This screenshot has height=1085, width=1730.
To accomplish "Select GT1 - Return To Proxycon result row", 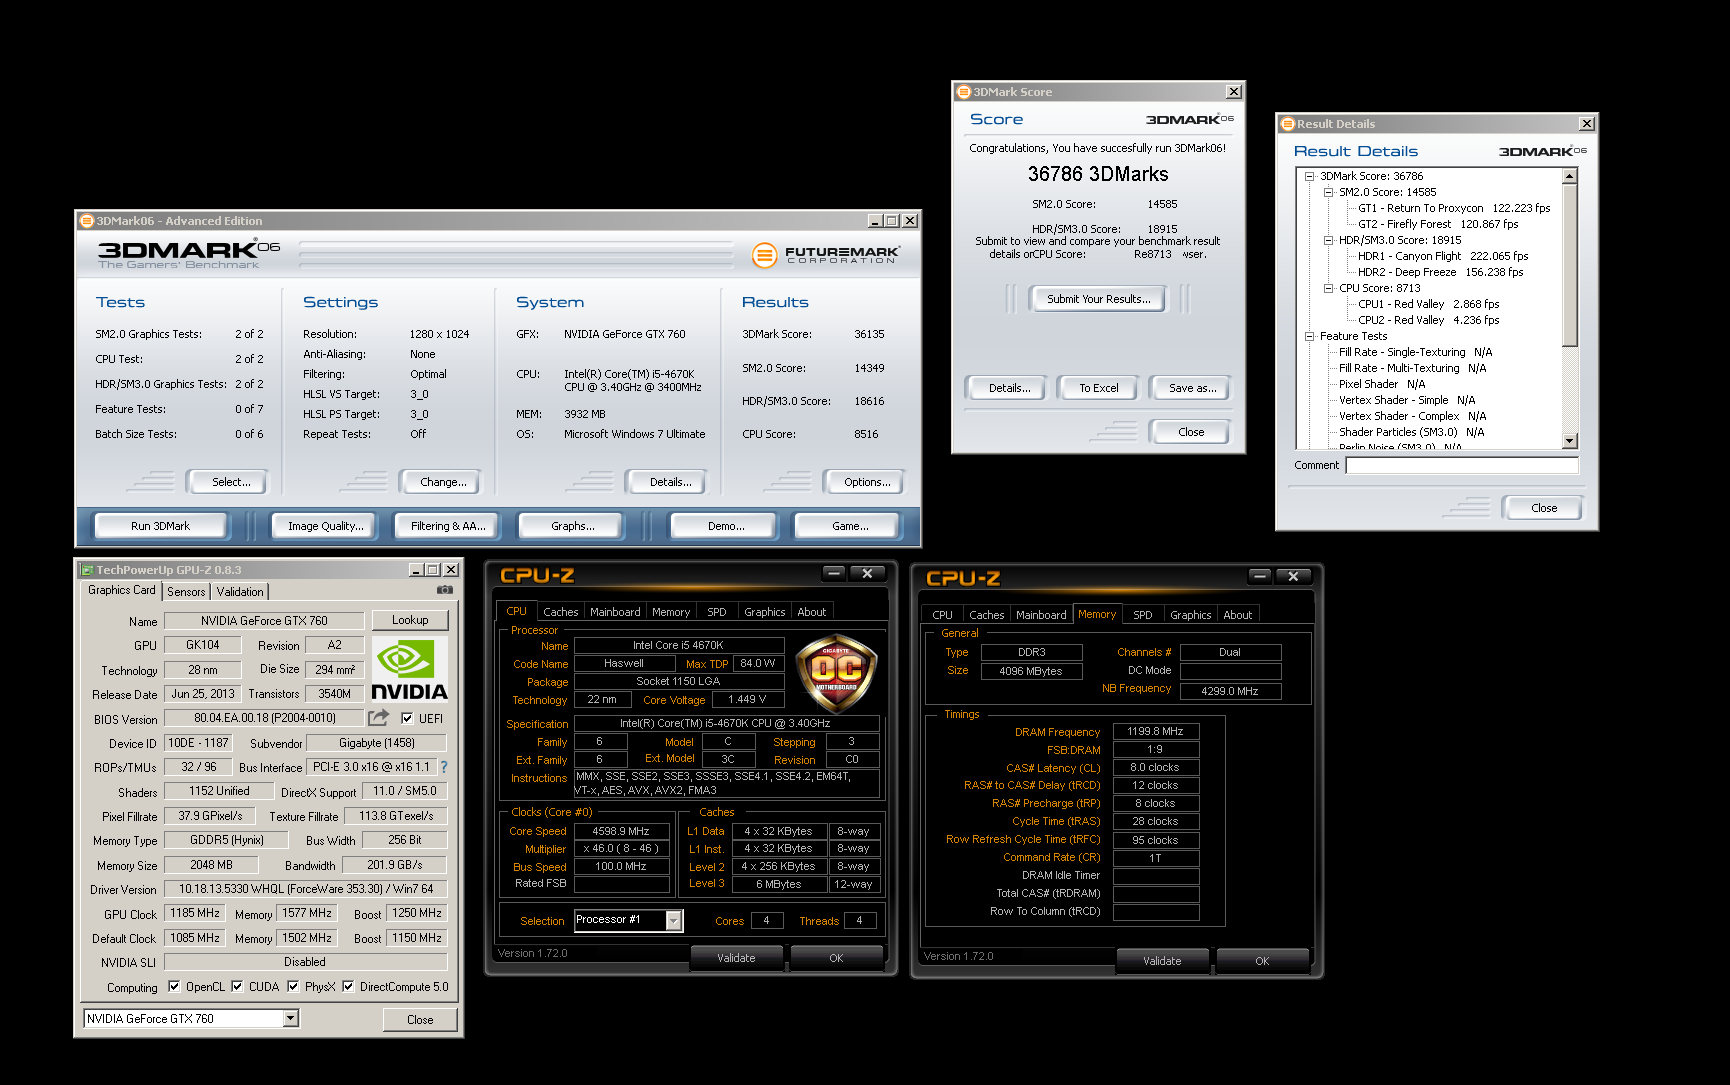I will click(1454, 208).
